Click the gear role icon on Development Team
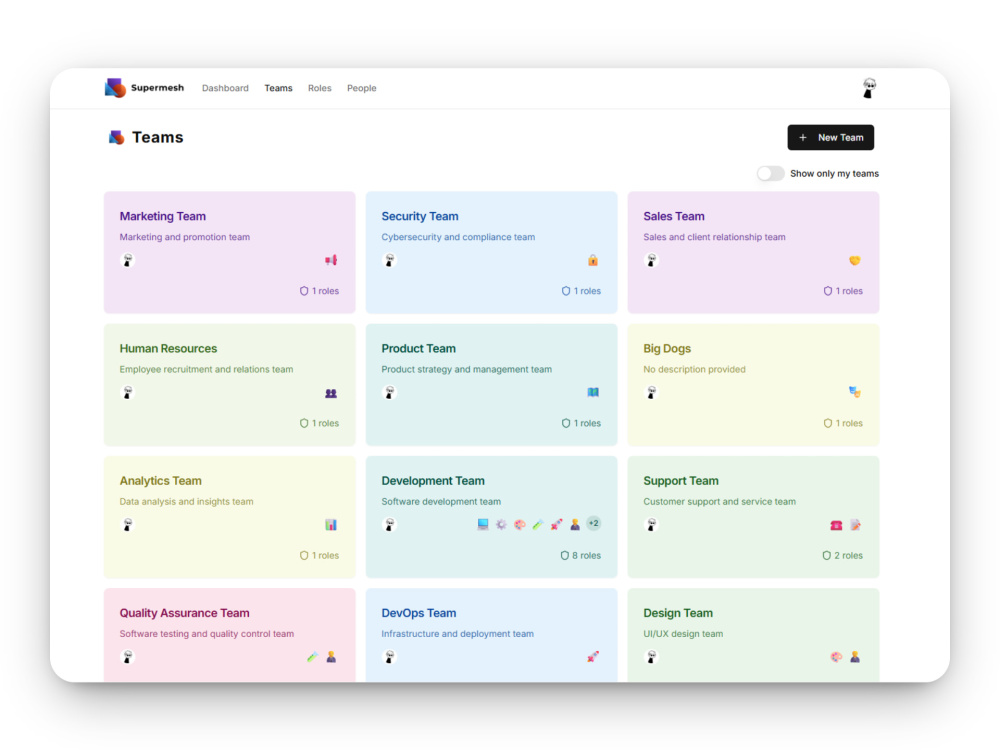Screen dimensions: 1000x750 (501, 524)
